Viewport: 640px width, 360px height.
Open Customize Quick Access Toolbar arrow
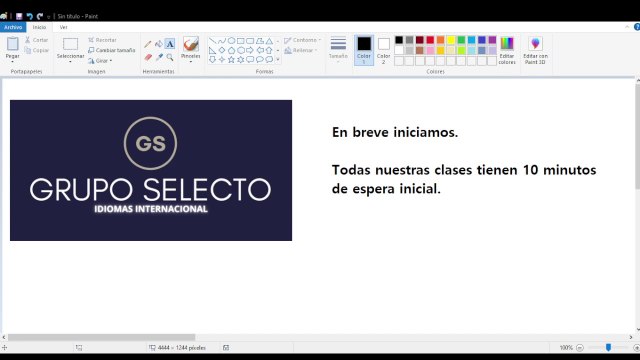tap(49, 17)
